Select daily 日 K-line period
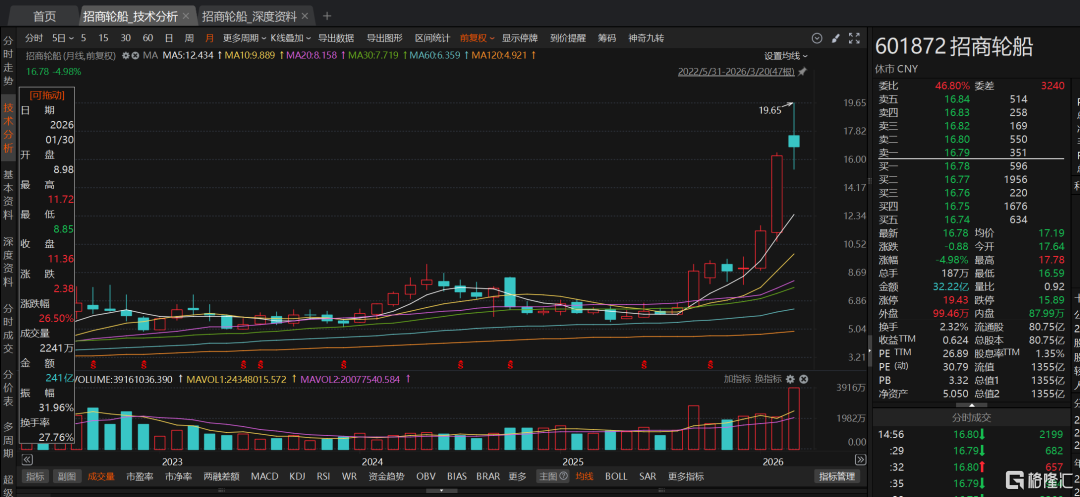1080x497 pixels. point(169,38)
